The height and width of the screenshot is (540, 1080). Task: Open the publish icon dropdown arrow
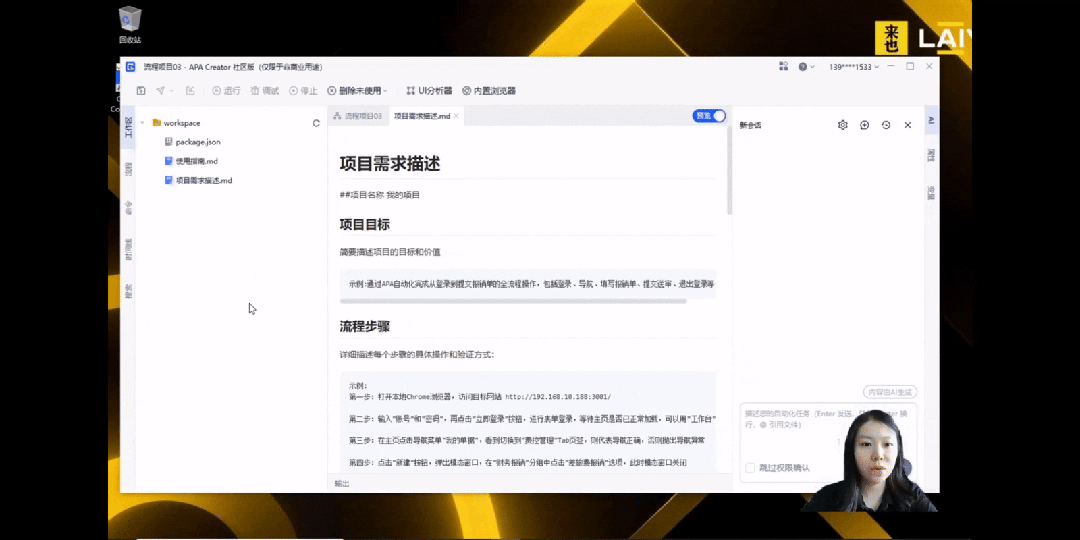click(x=172, y=91)
